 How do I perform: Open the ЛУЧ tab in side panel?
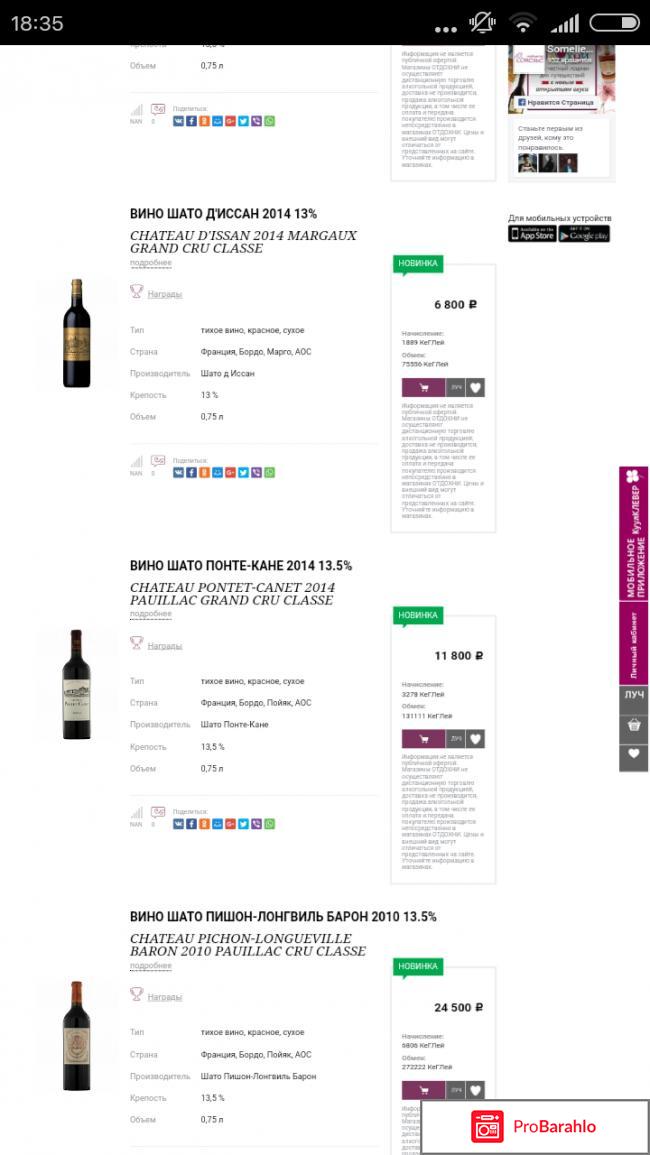point(633,695)
